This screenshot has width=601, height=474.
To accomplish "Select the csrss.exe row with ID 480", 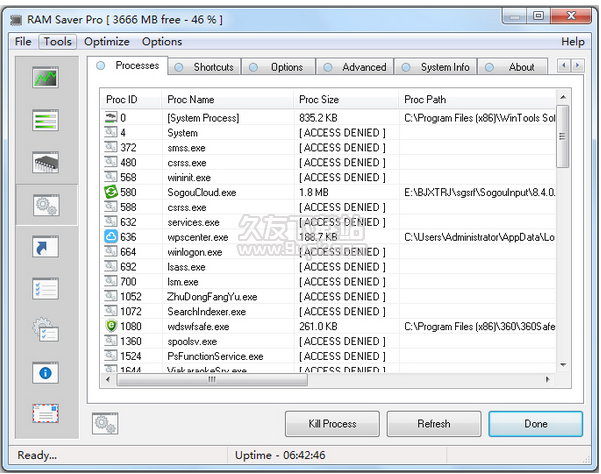I will coord(328,162).
